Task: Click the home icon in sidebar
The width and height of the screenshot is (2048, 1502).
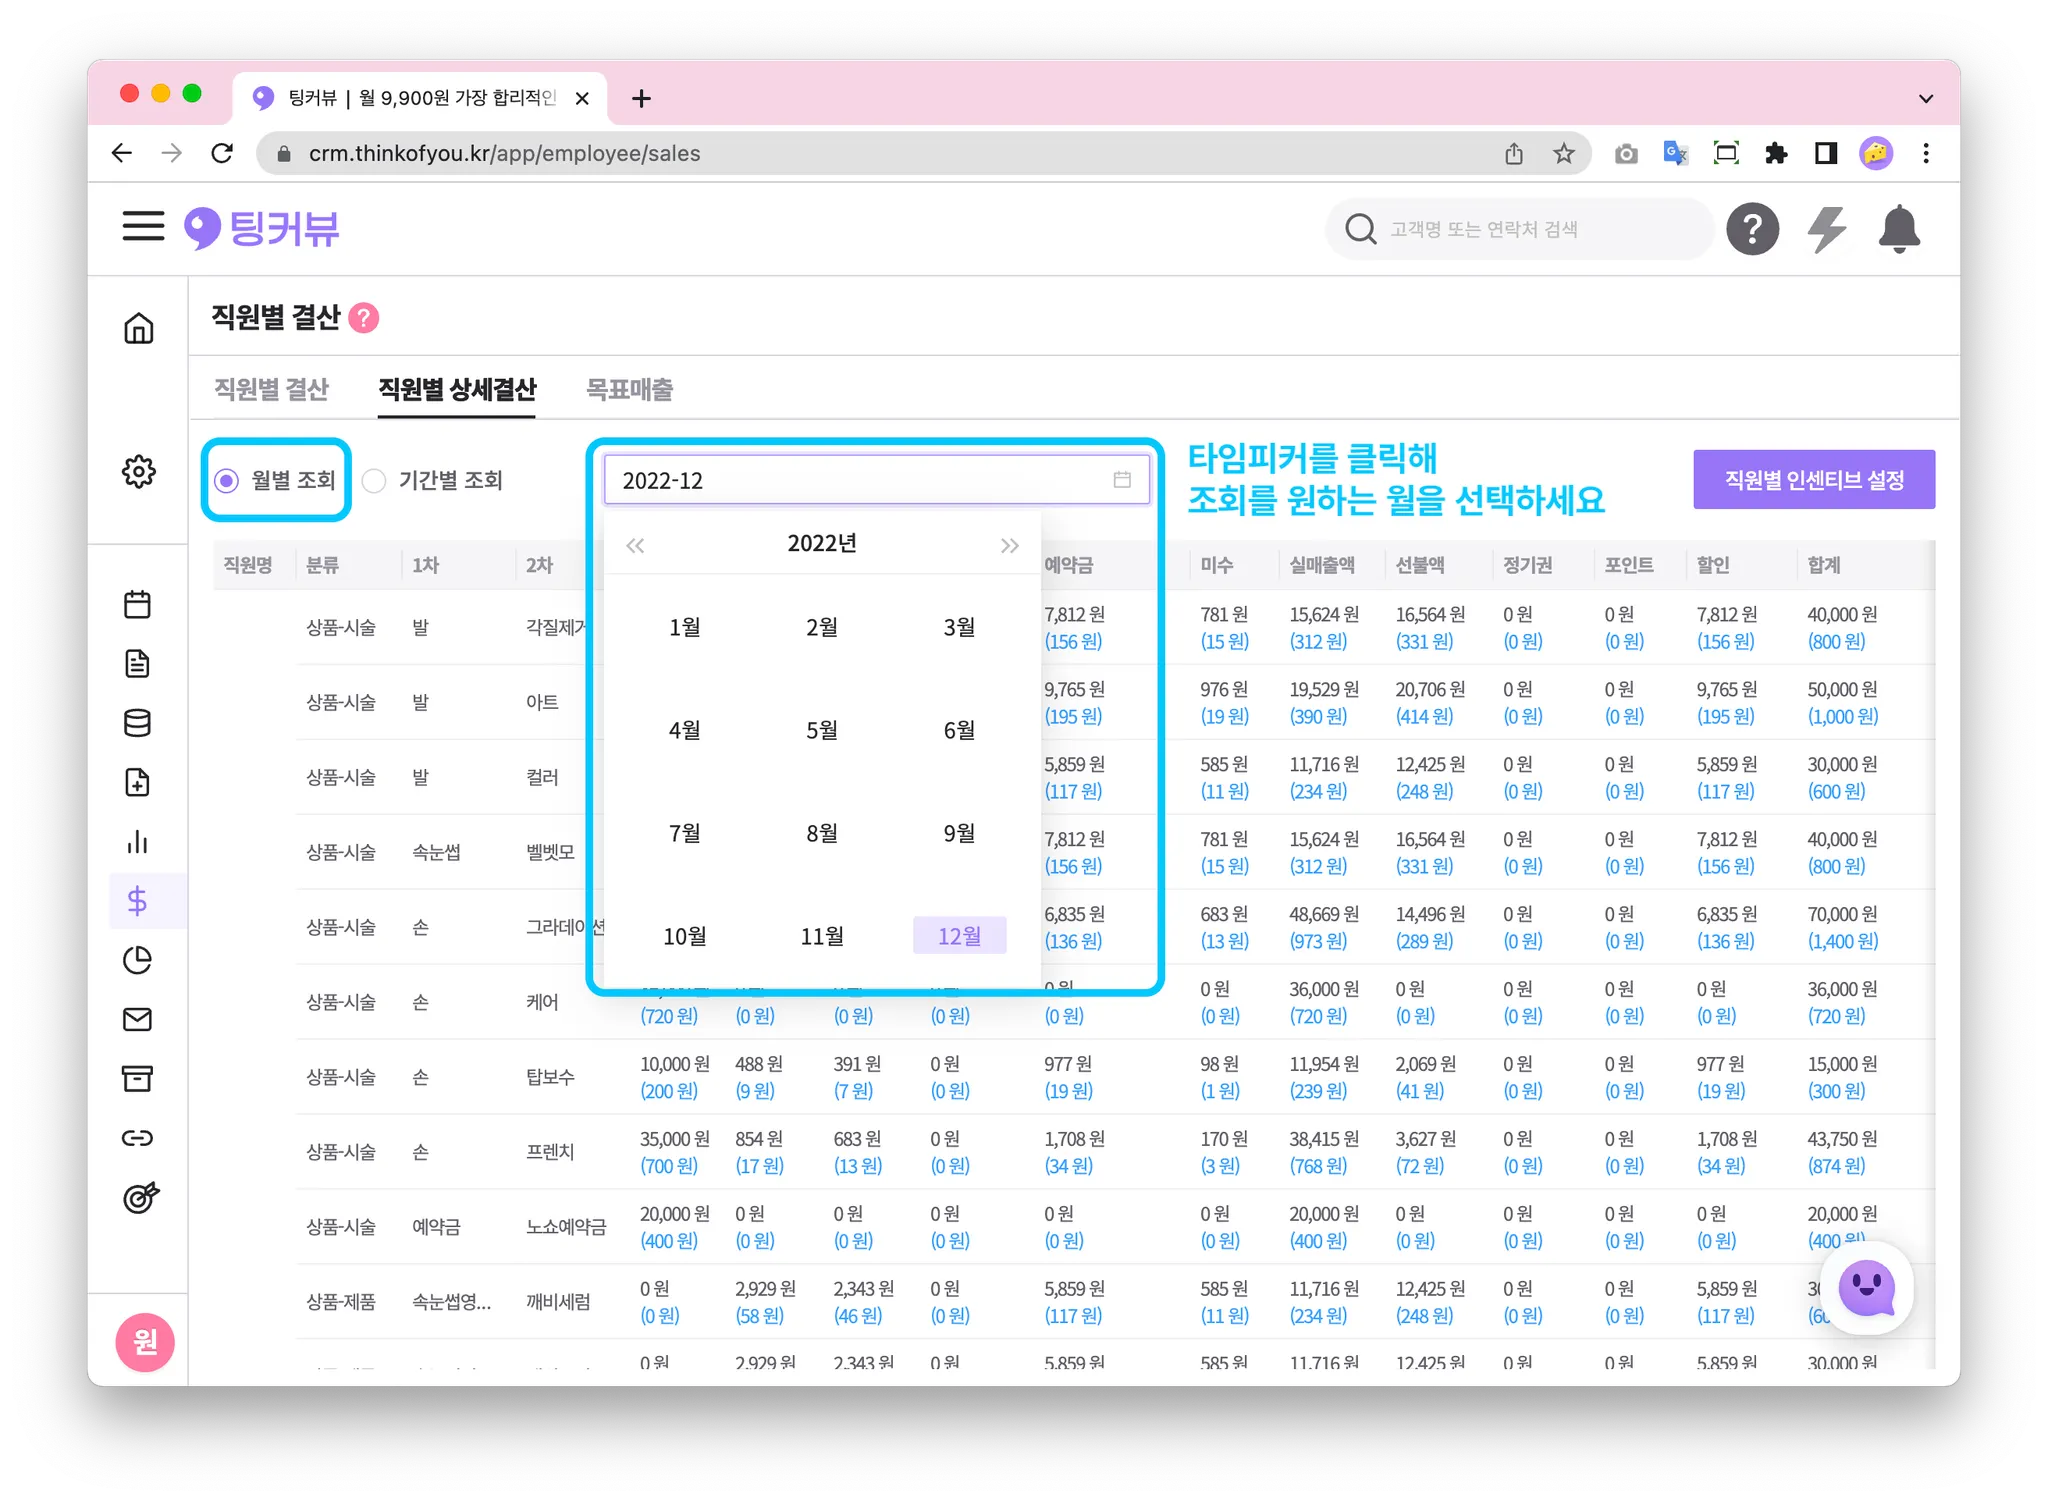Action: click(x=138, y=328)
